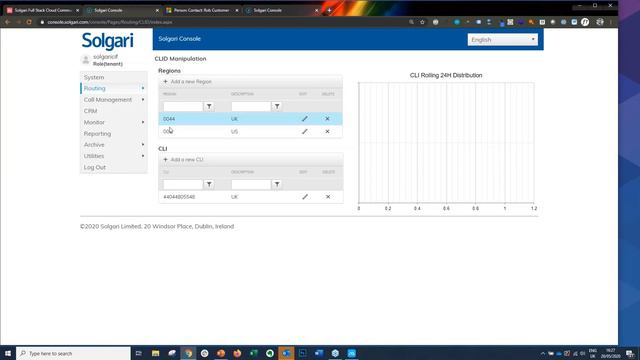Open Monitor in the sidebar
Viewport: 640px width, 360px height.
click(x=94, y=122)
